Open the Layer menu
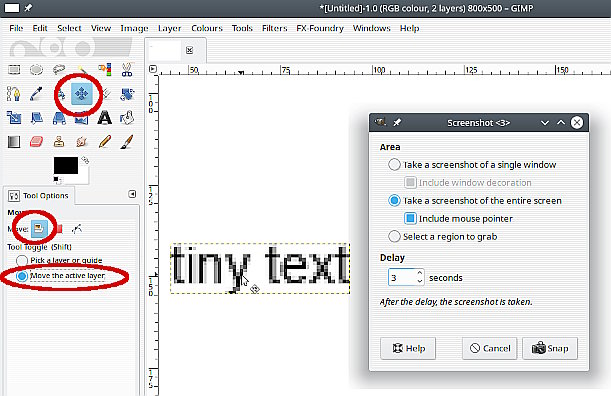Viewport: 611px width, 396px height. (x=170, y=28)
